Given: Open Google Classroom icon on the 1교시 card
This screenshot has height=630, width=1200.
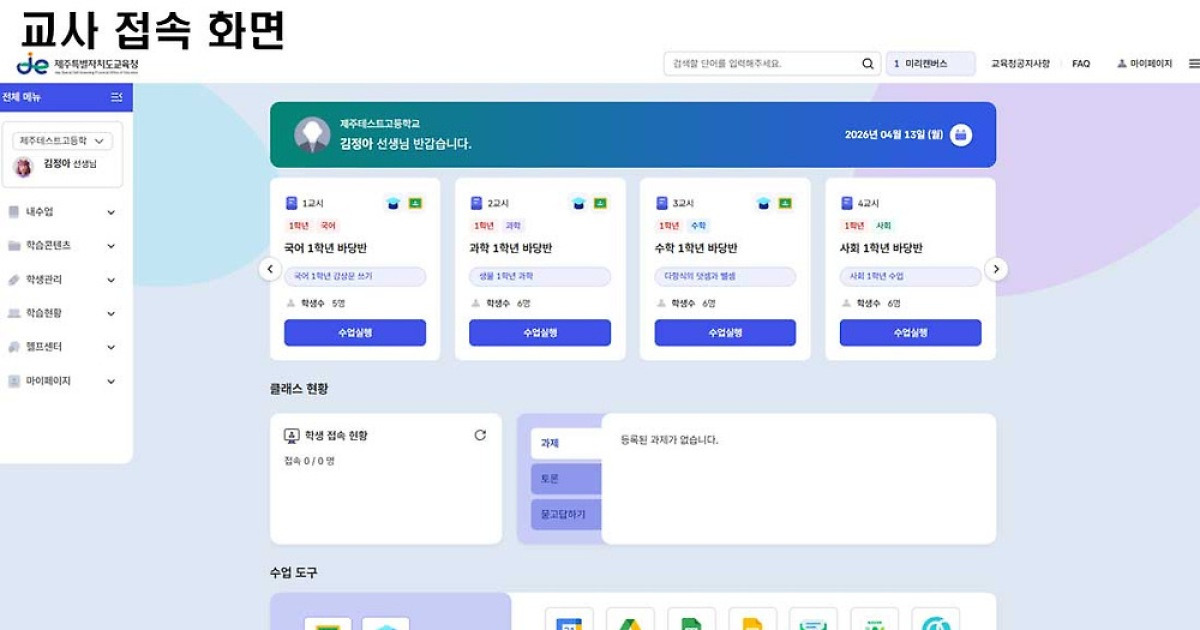Looking at the screenshot, I should [x=414, y=202].
